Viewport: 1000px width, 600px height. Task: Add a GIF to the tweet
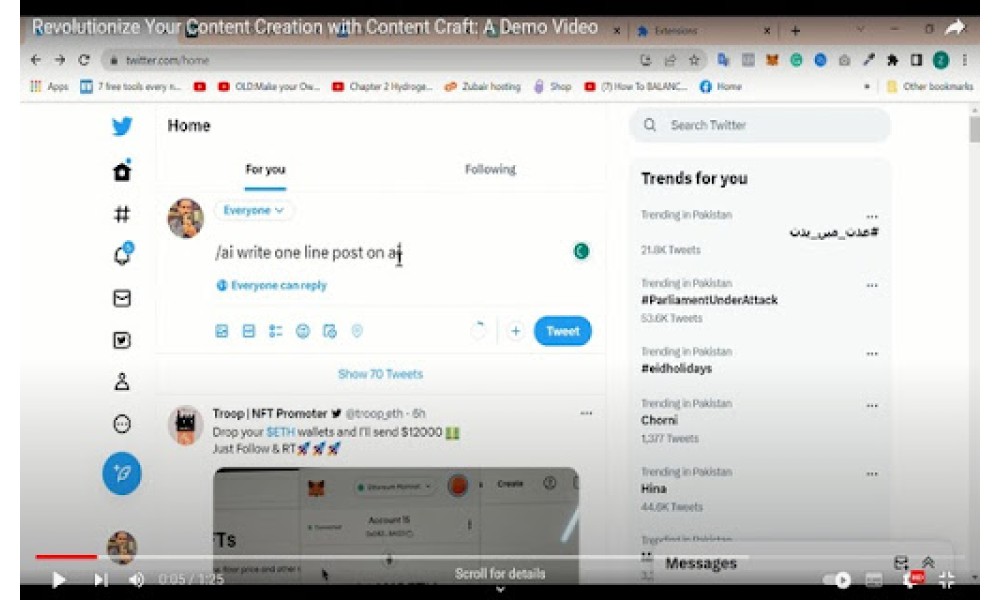coord(249,331)
